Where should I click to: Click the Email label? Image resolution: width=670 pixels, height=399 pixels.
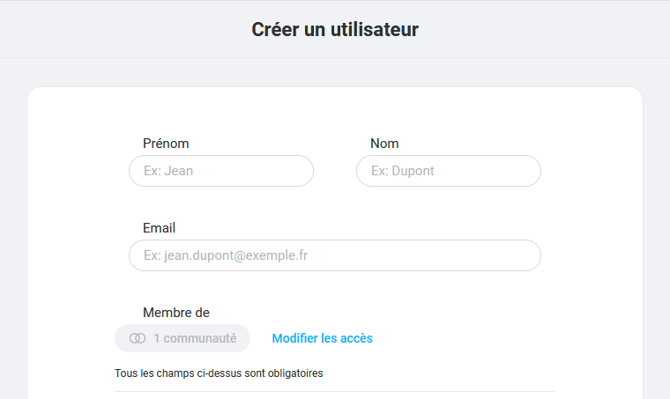(x=159, y=228)
